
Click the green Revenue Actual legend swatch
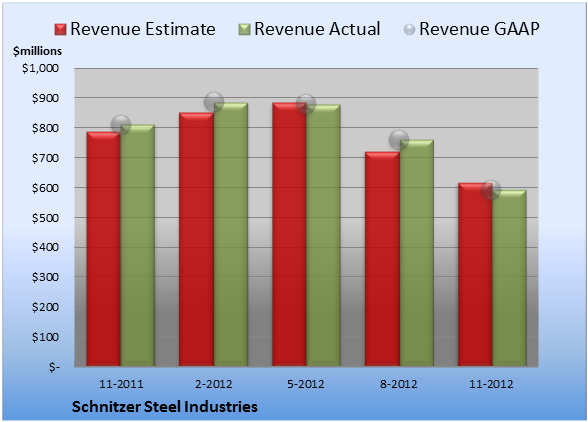point(244,30)
